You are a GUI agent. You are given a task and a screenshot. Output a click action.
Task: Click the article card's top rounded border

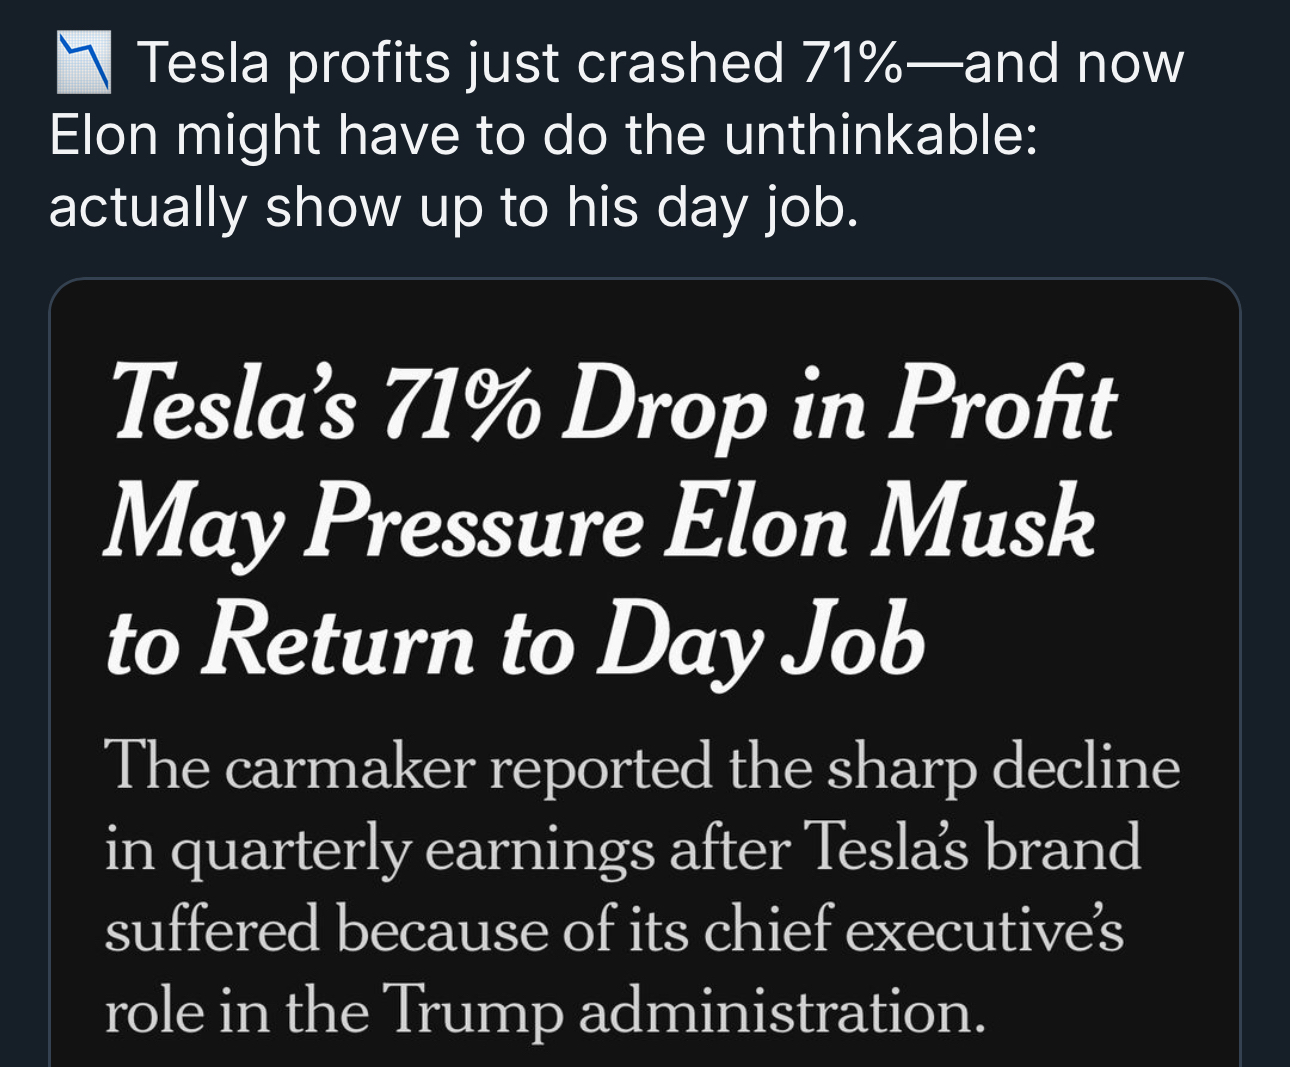click(x=645, y=280)
